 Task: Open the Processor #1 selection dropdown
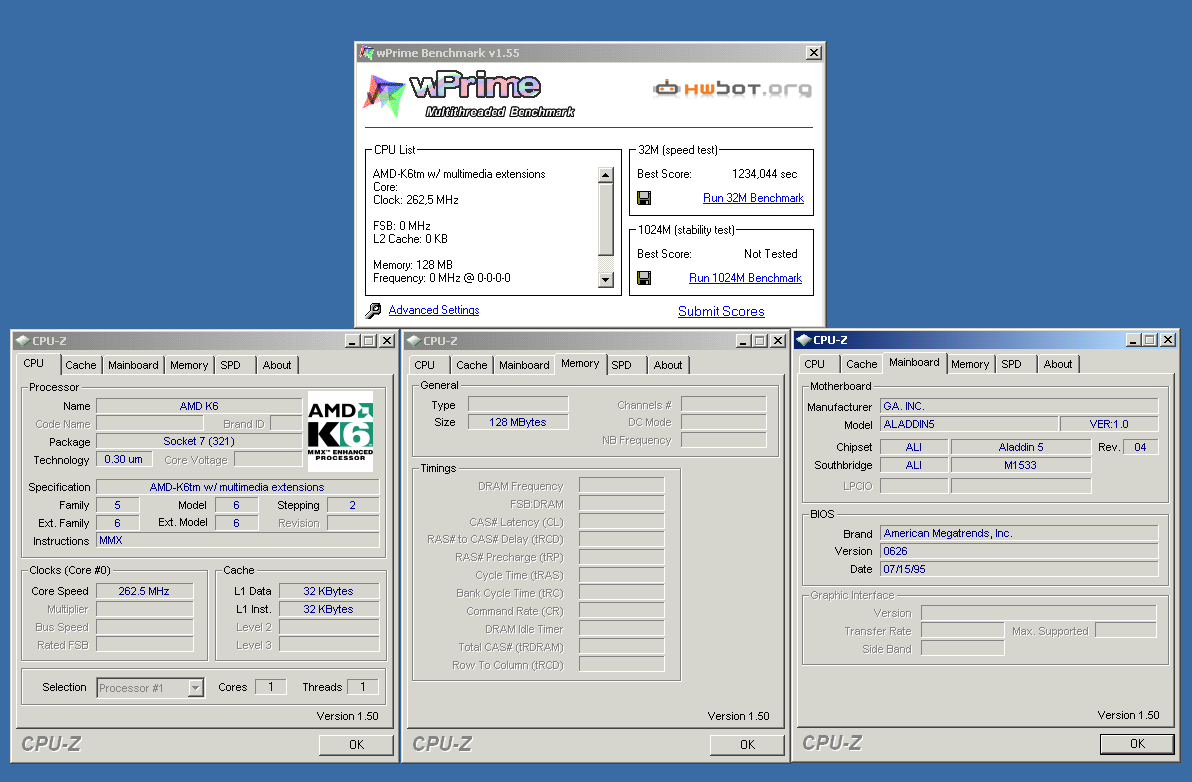pos(195,688)
